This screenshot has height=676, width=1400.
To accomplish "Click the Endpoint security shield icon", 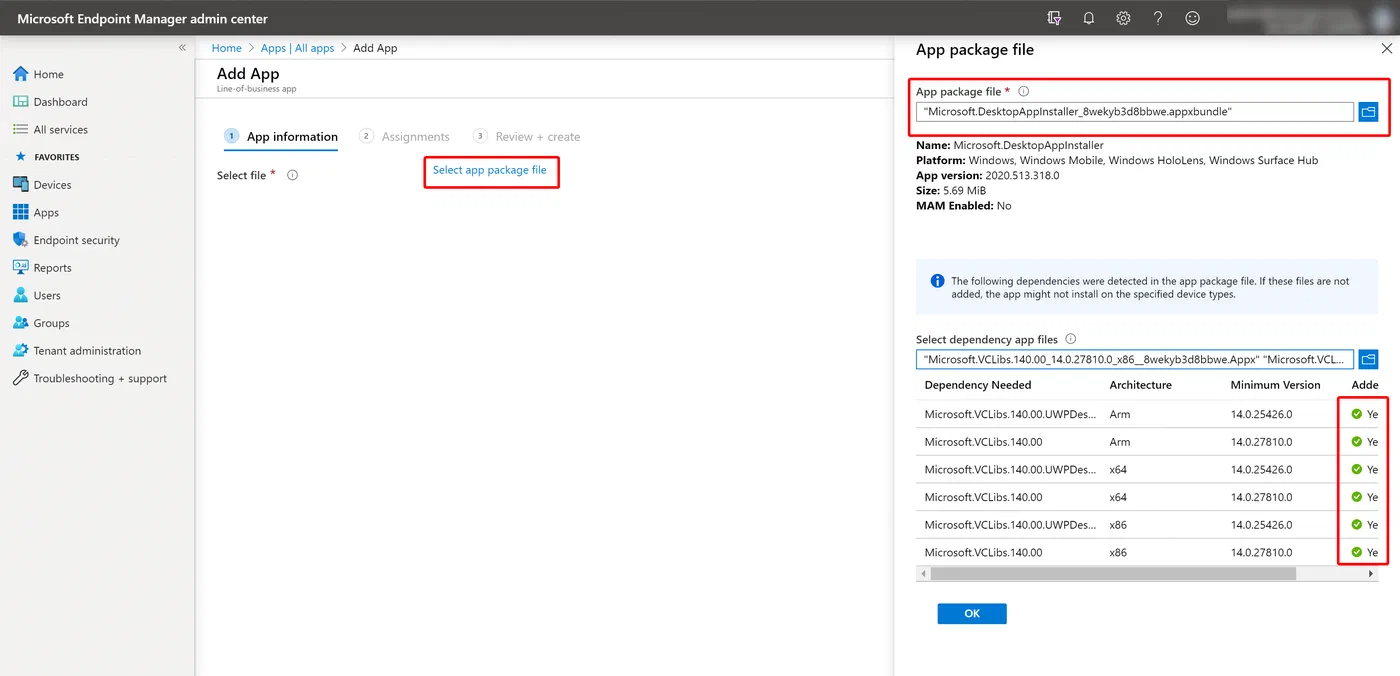I will [x=20, y=240].
